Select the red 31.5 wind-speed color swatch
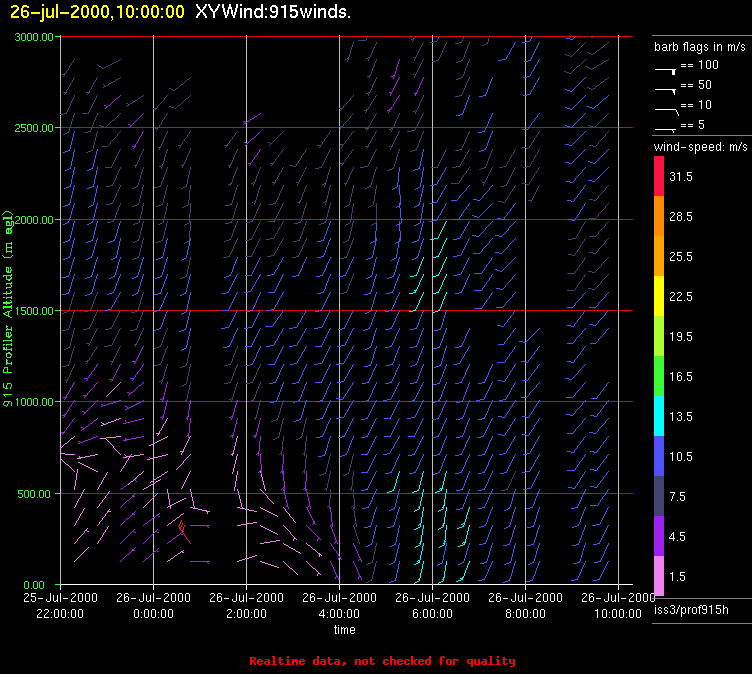The width and height of the screenshot is (752, 674). pyautogui.click(x=660, y=176)
